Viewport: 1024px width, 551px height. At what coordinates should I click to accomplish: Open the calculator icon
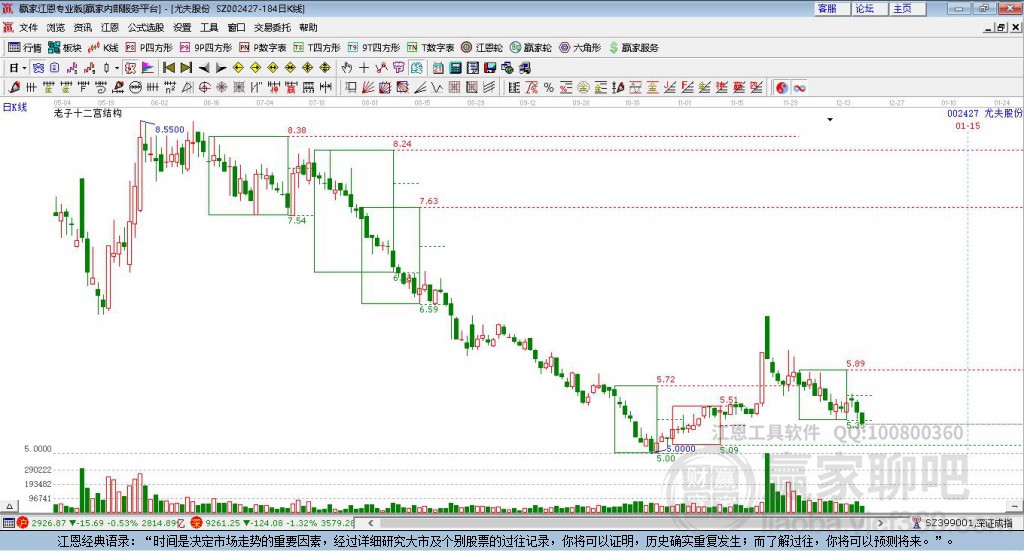455,68
